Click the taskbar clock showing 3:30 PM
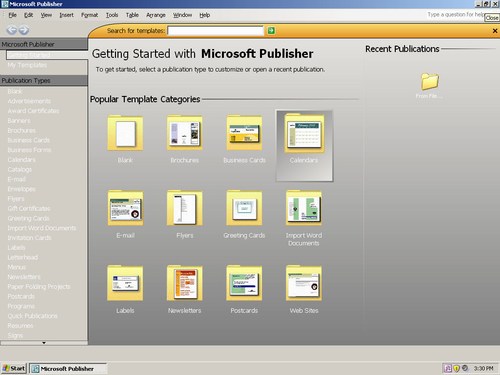 [x=483, y=368]
